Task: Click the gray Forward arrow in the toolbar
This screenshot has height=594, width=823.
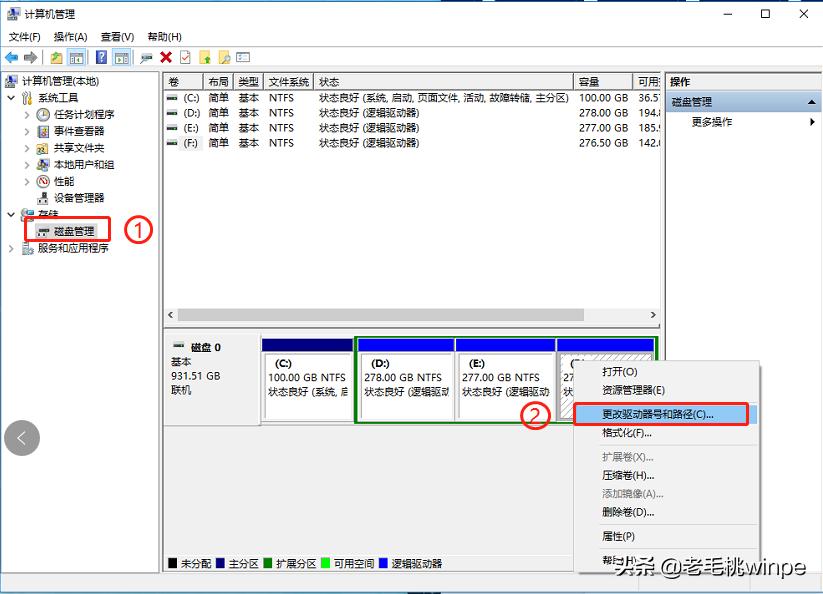Action: (x=31, y=57)
